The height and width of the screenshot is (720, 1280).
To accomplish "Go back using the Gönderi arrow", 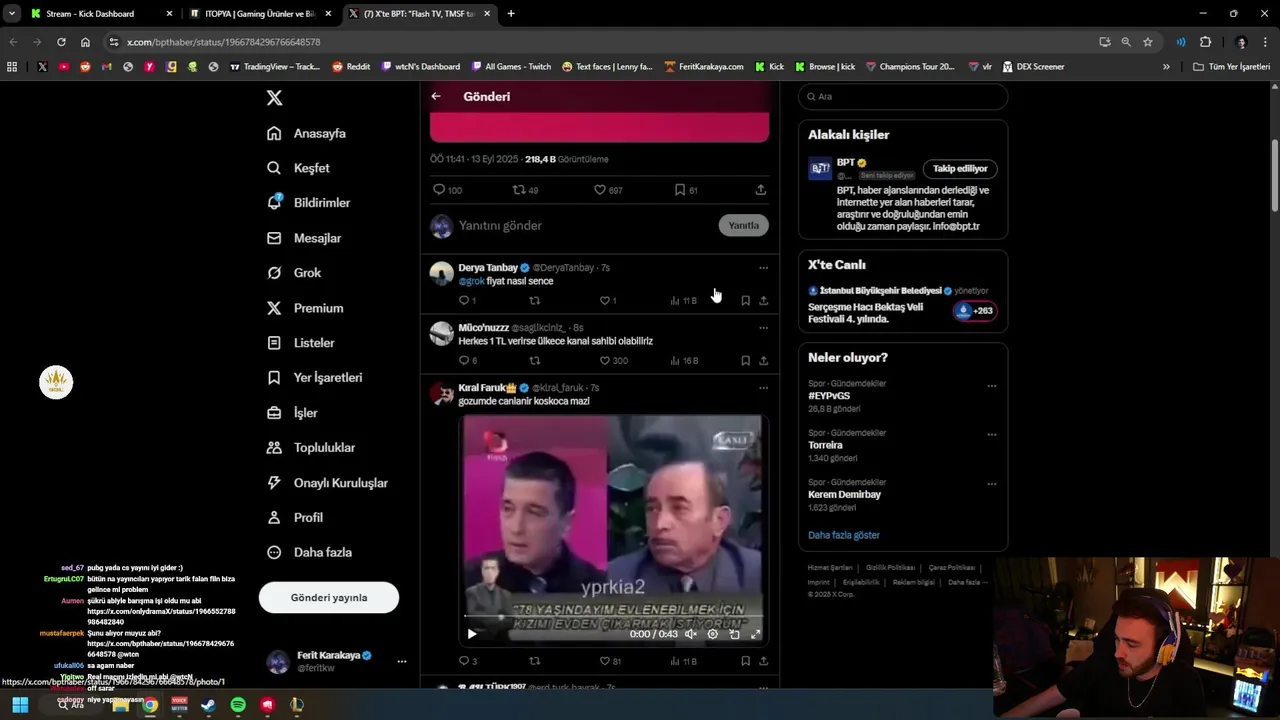I will (x=436, y=97).
